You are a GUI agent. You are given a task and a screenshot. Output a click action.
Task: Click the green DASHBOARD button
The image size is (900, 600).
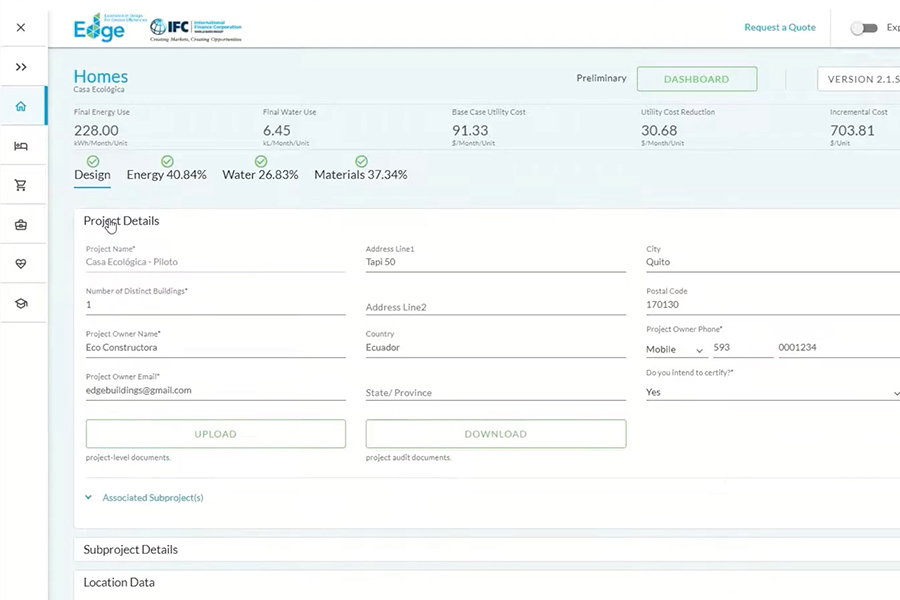(x=696, y=79)
